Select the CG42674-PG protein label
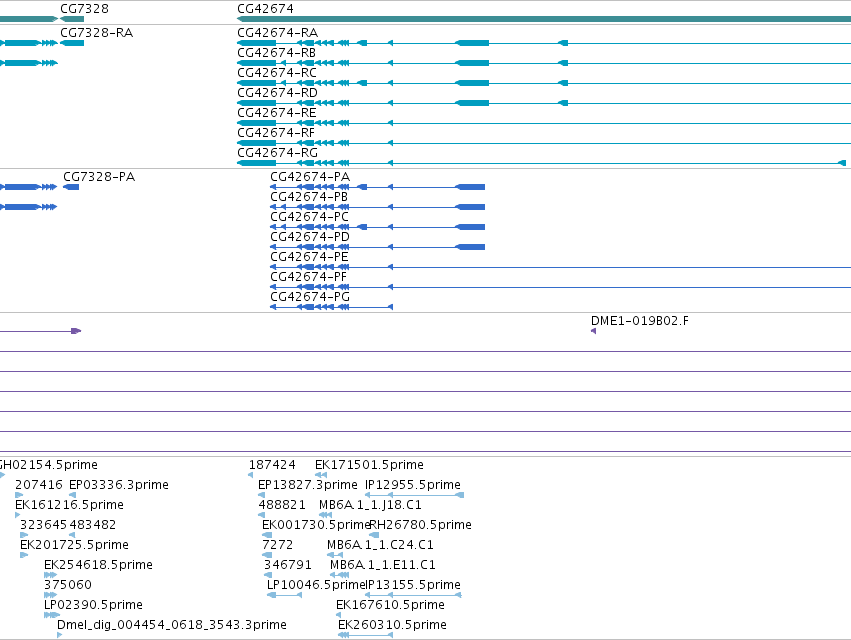The width and height of the screenshot is (851, 640). coord(310,297)
